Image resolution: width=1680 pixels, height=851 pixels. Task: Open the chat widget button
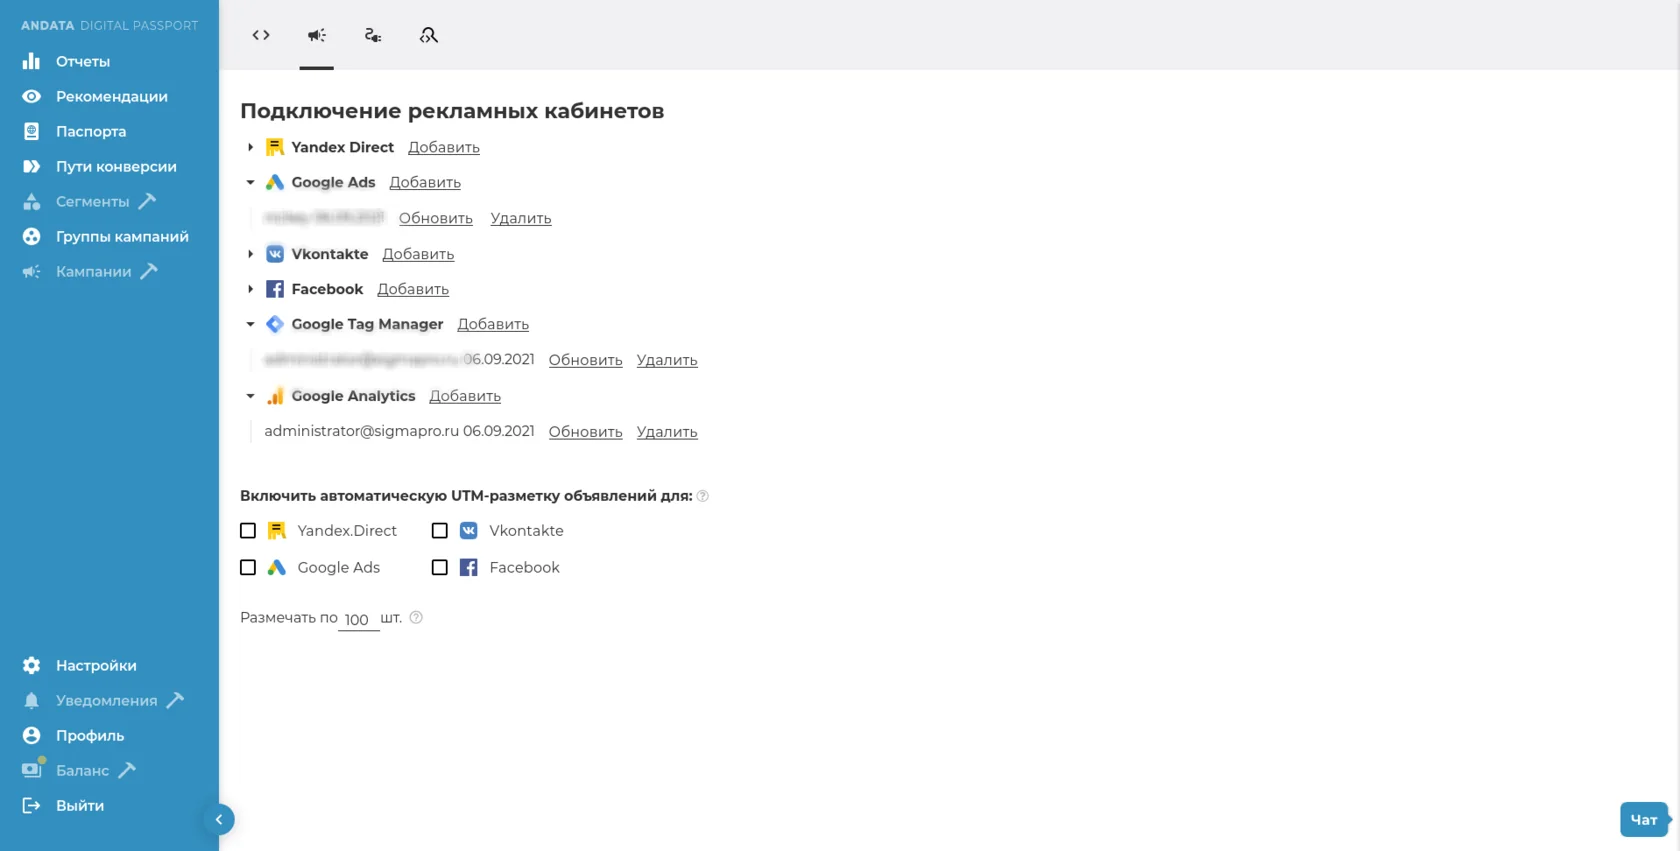click(1644, 819)
